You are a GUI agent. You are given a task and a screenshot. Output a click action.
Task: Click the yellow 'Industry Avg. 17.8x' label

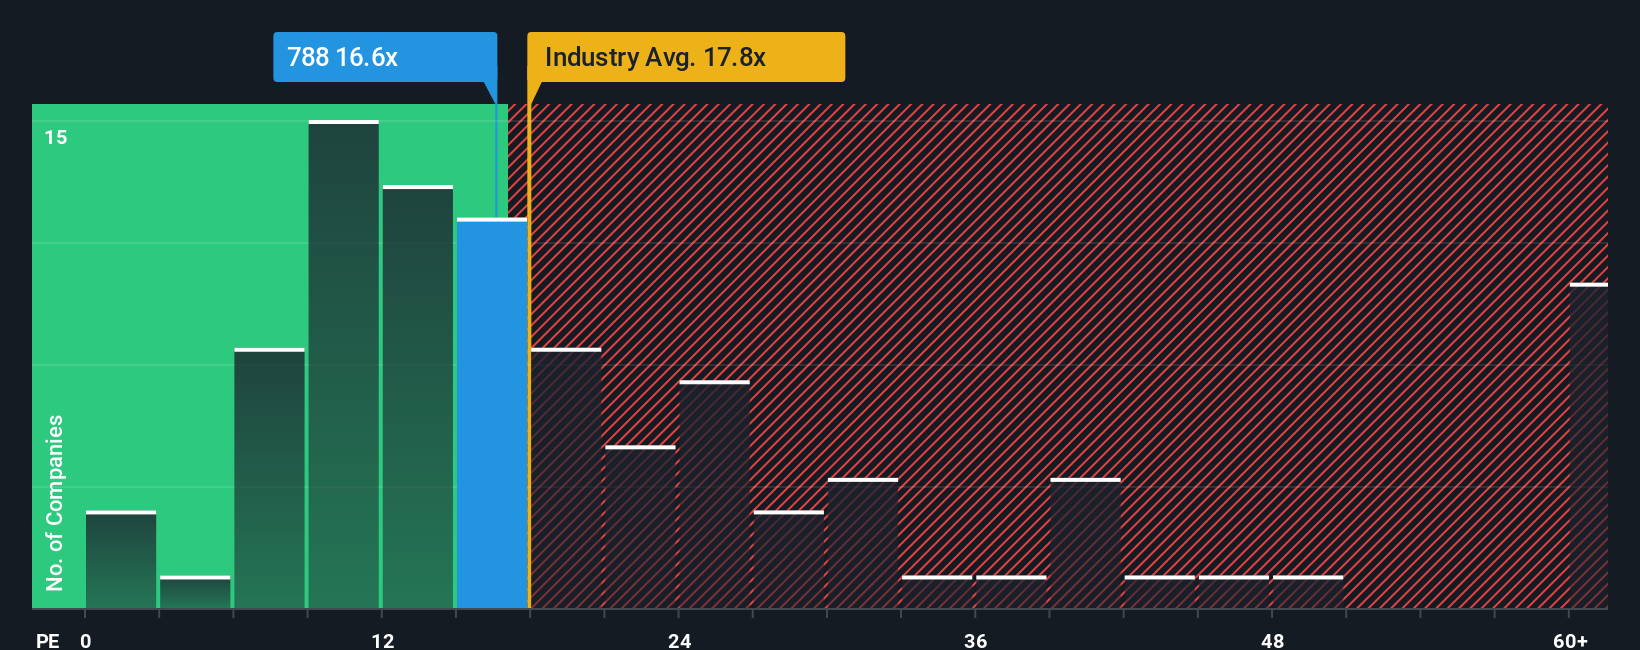click(686, 57)
